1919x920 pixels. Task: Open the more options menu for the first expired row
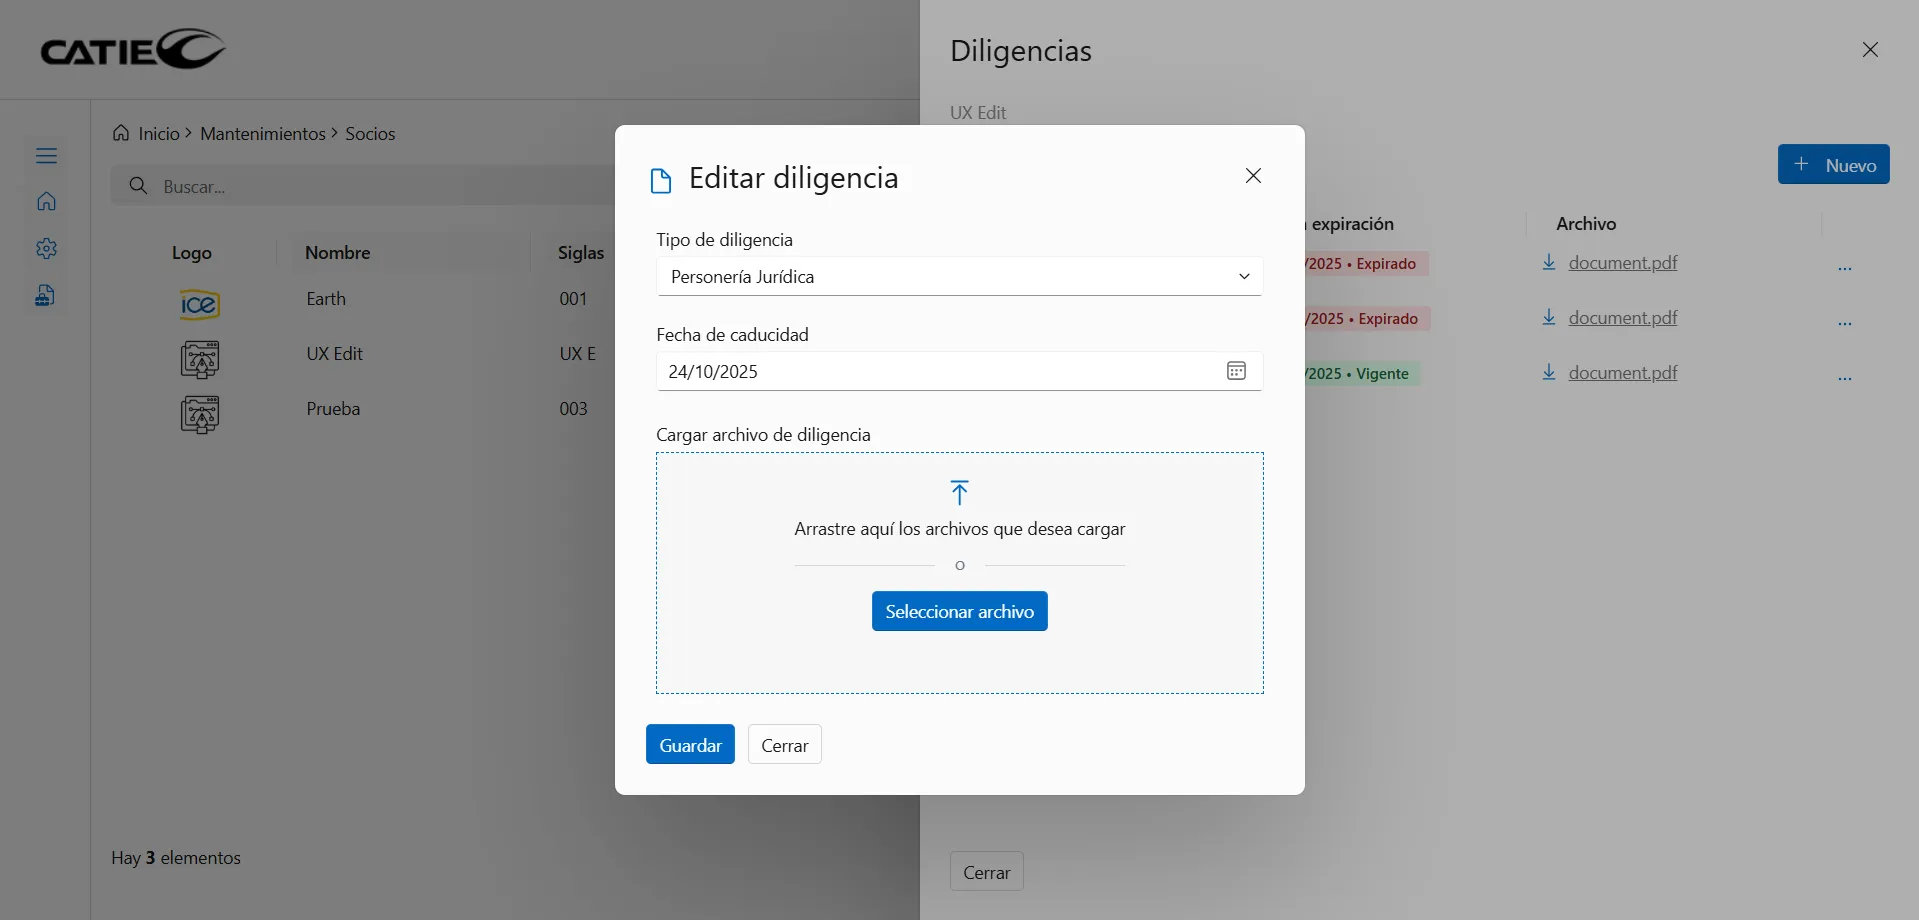coord(1844,268)
